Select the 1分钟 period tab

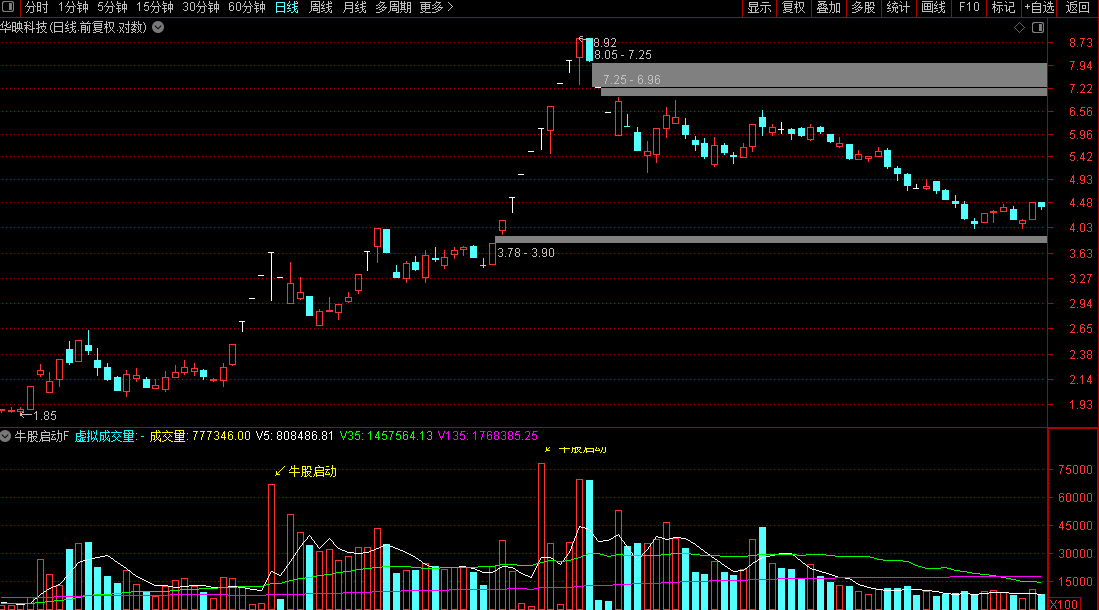[73, 8]
